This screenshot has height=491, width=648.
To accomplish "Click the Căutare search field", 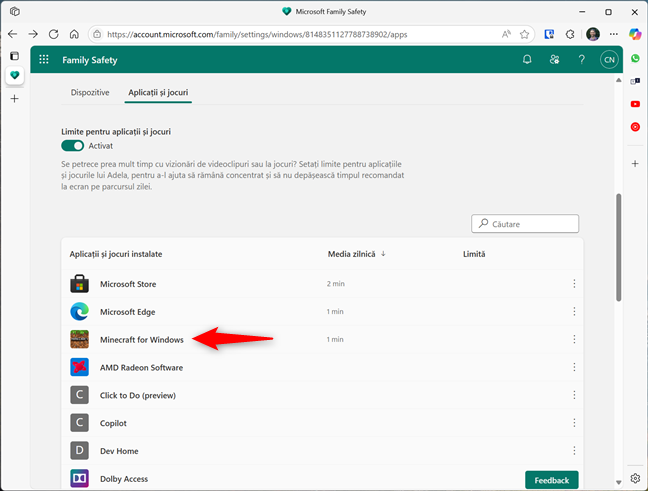I will [x=525, y=224].
